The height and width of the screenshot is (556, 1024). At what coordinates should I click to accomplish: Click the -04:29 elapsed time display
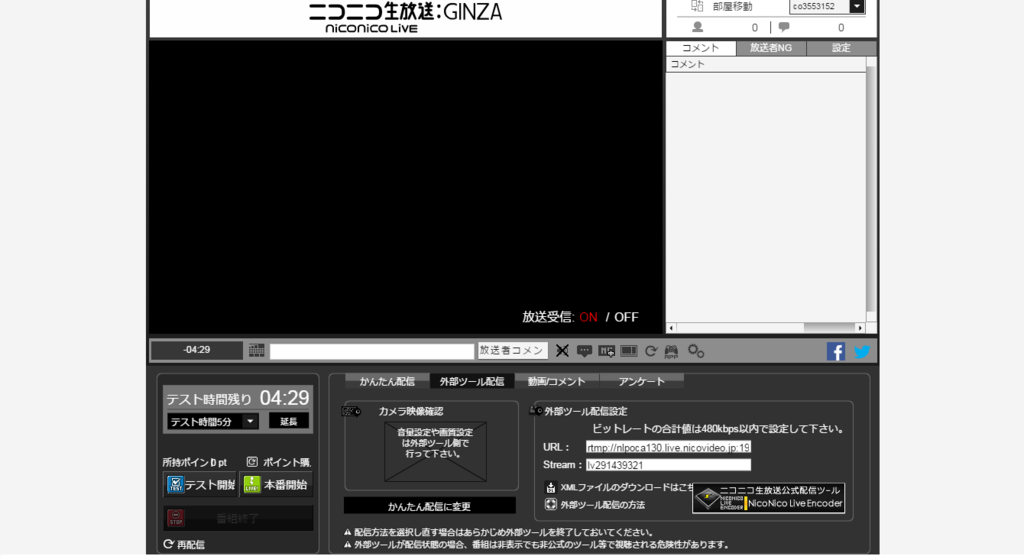coord(197,350)
